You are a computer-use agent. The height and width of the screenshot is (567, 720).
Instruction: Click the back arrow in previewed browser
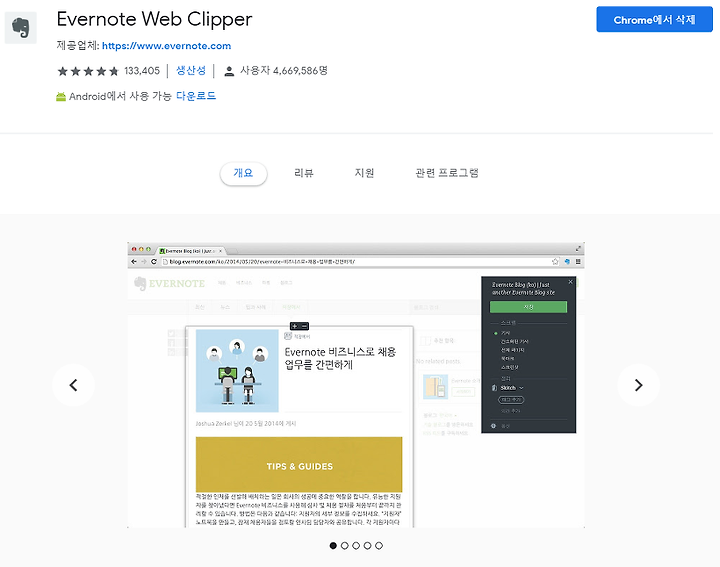(x=134, y=262)
